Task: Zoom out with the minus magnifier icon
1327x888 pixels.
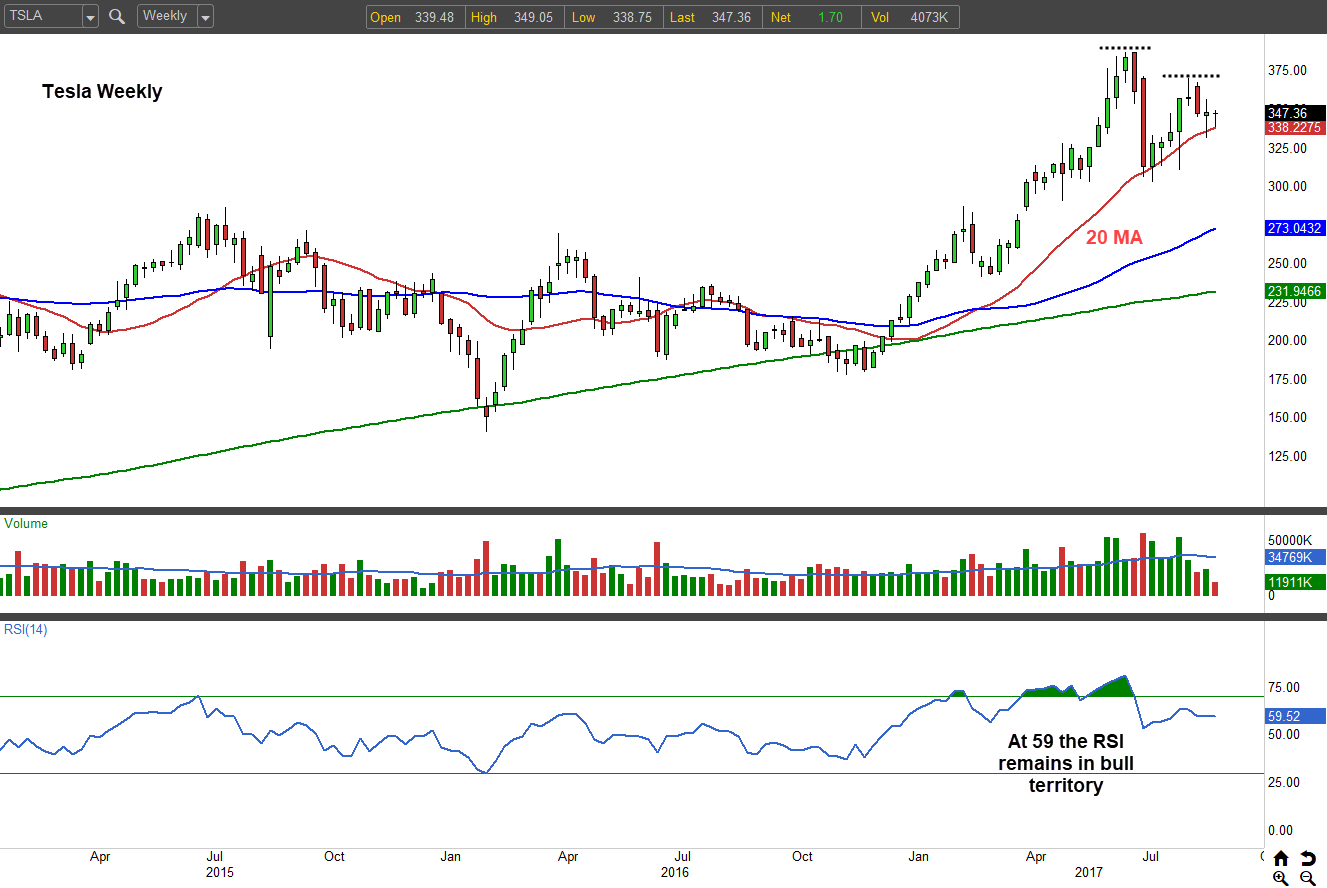Action: pyautogui.click(x=1307, y=878)
